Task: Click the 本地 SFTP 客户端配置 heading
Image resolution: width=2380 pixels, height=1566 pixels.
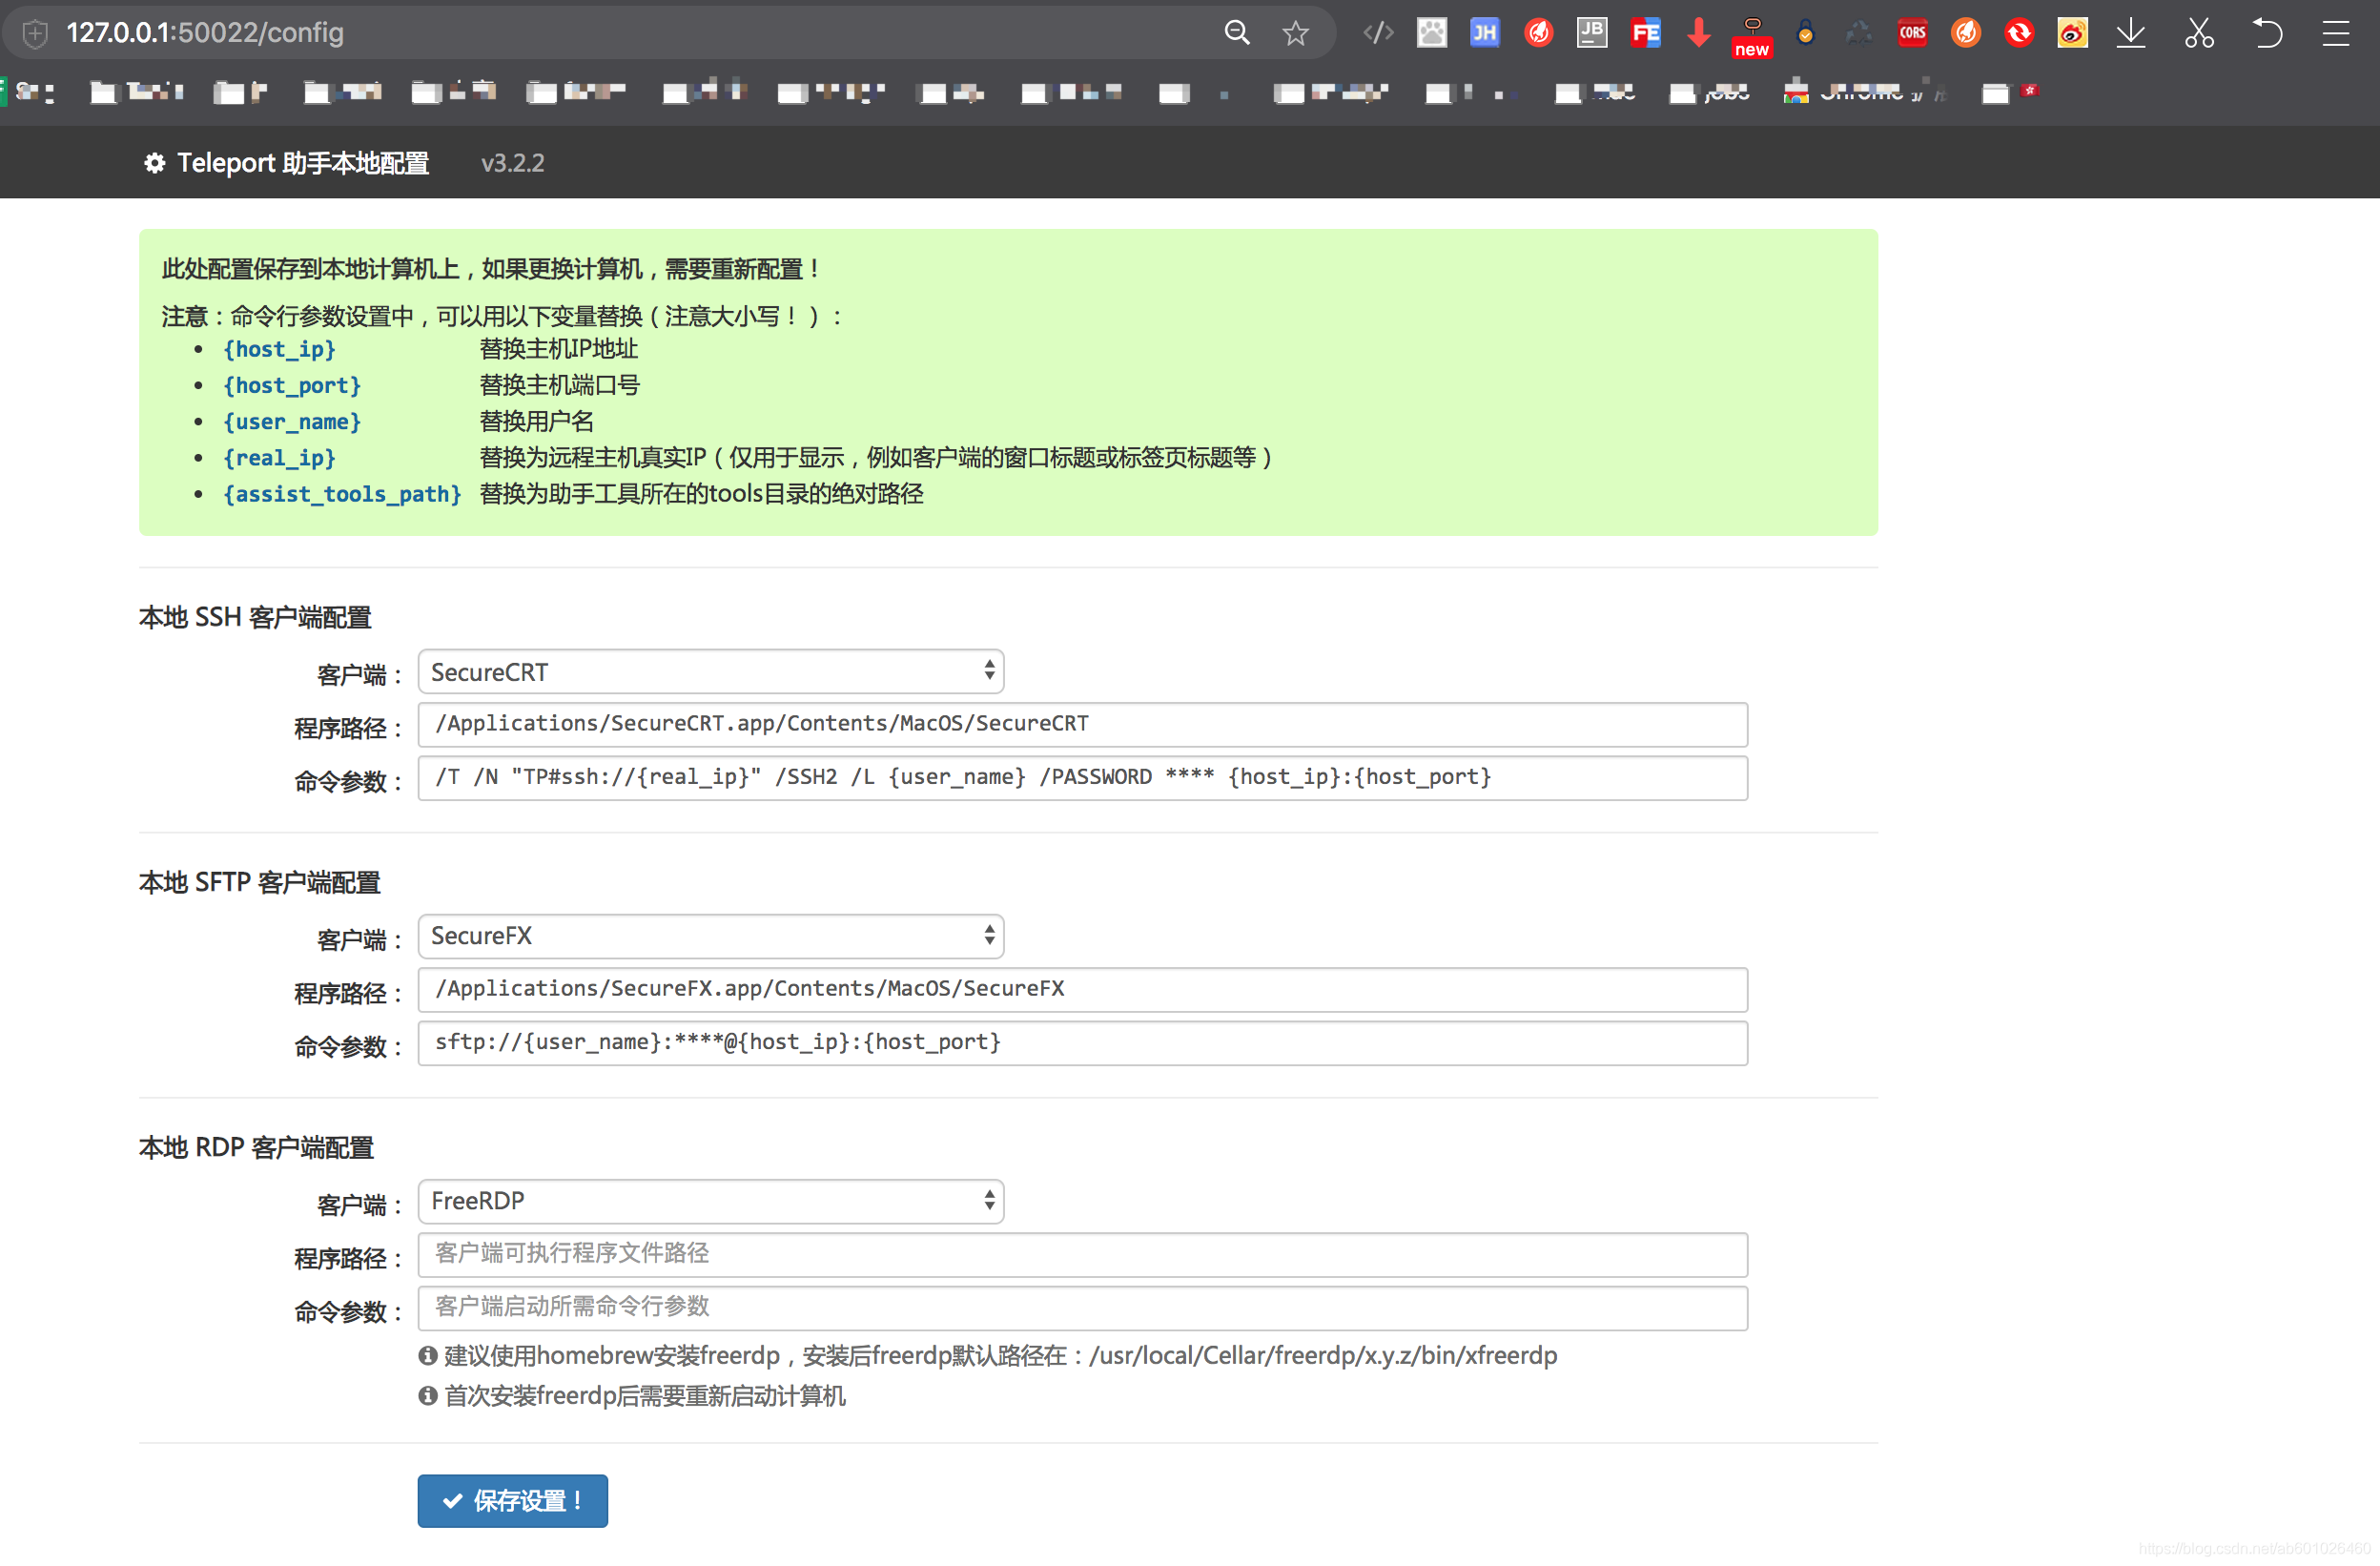Action: (x=260, y=882)
